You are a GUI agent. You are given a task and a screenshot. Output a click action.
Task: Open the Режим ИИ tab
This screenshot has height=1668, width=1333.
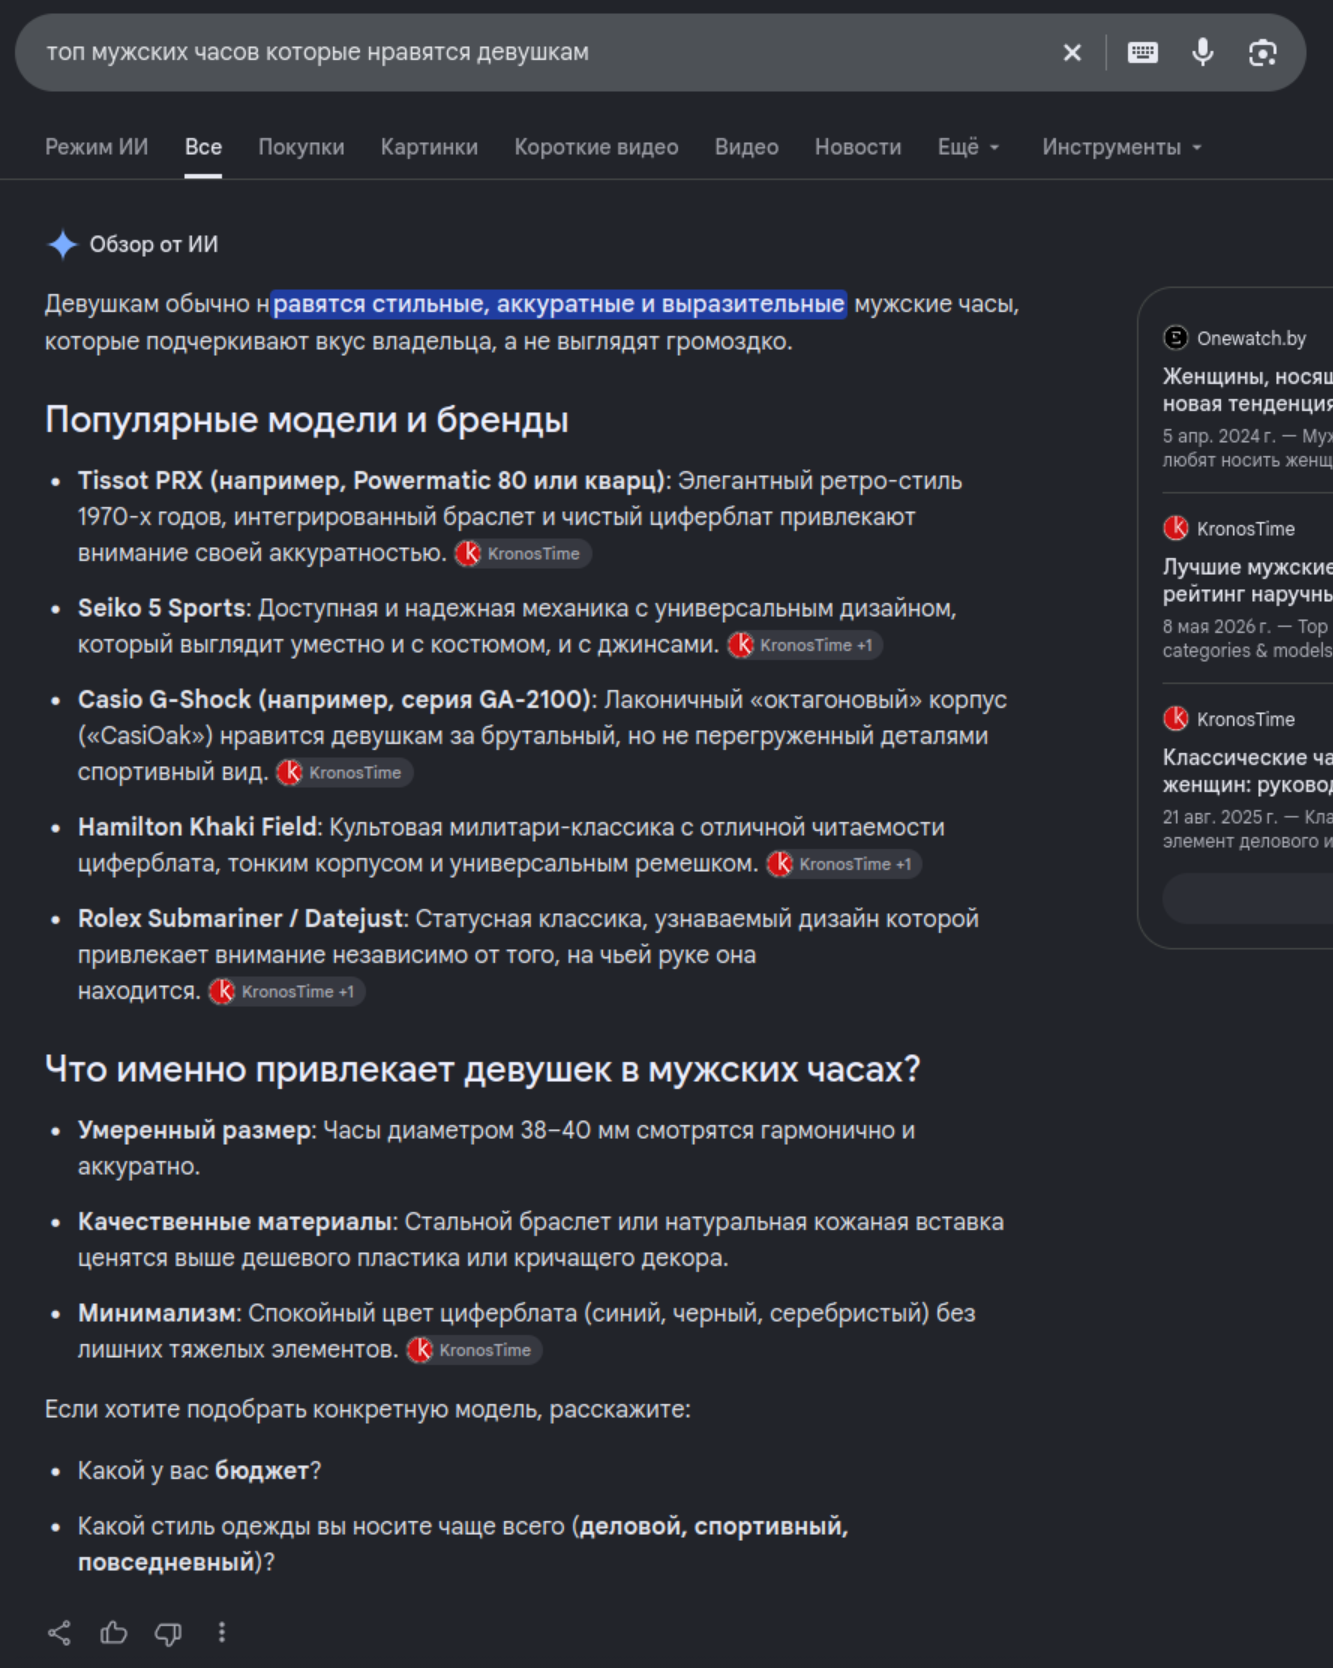(x=96, y=147)
